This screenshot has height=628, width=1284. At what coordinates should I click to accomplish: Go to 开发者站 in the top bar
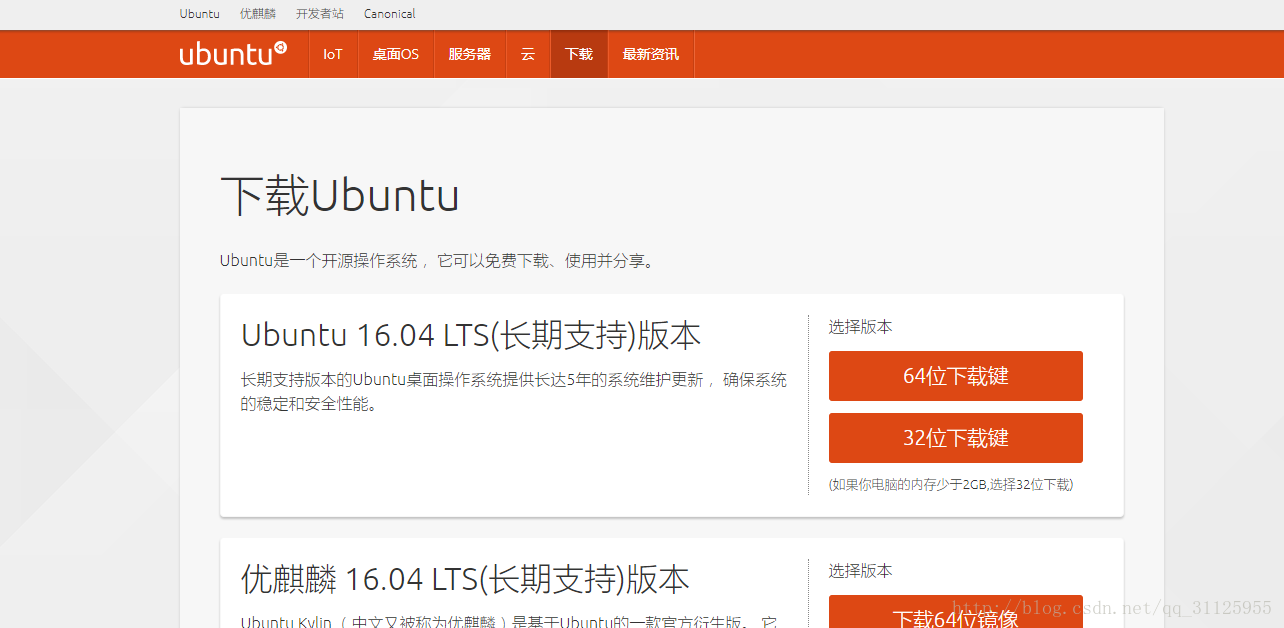tap(319, 14)
